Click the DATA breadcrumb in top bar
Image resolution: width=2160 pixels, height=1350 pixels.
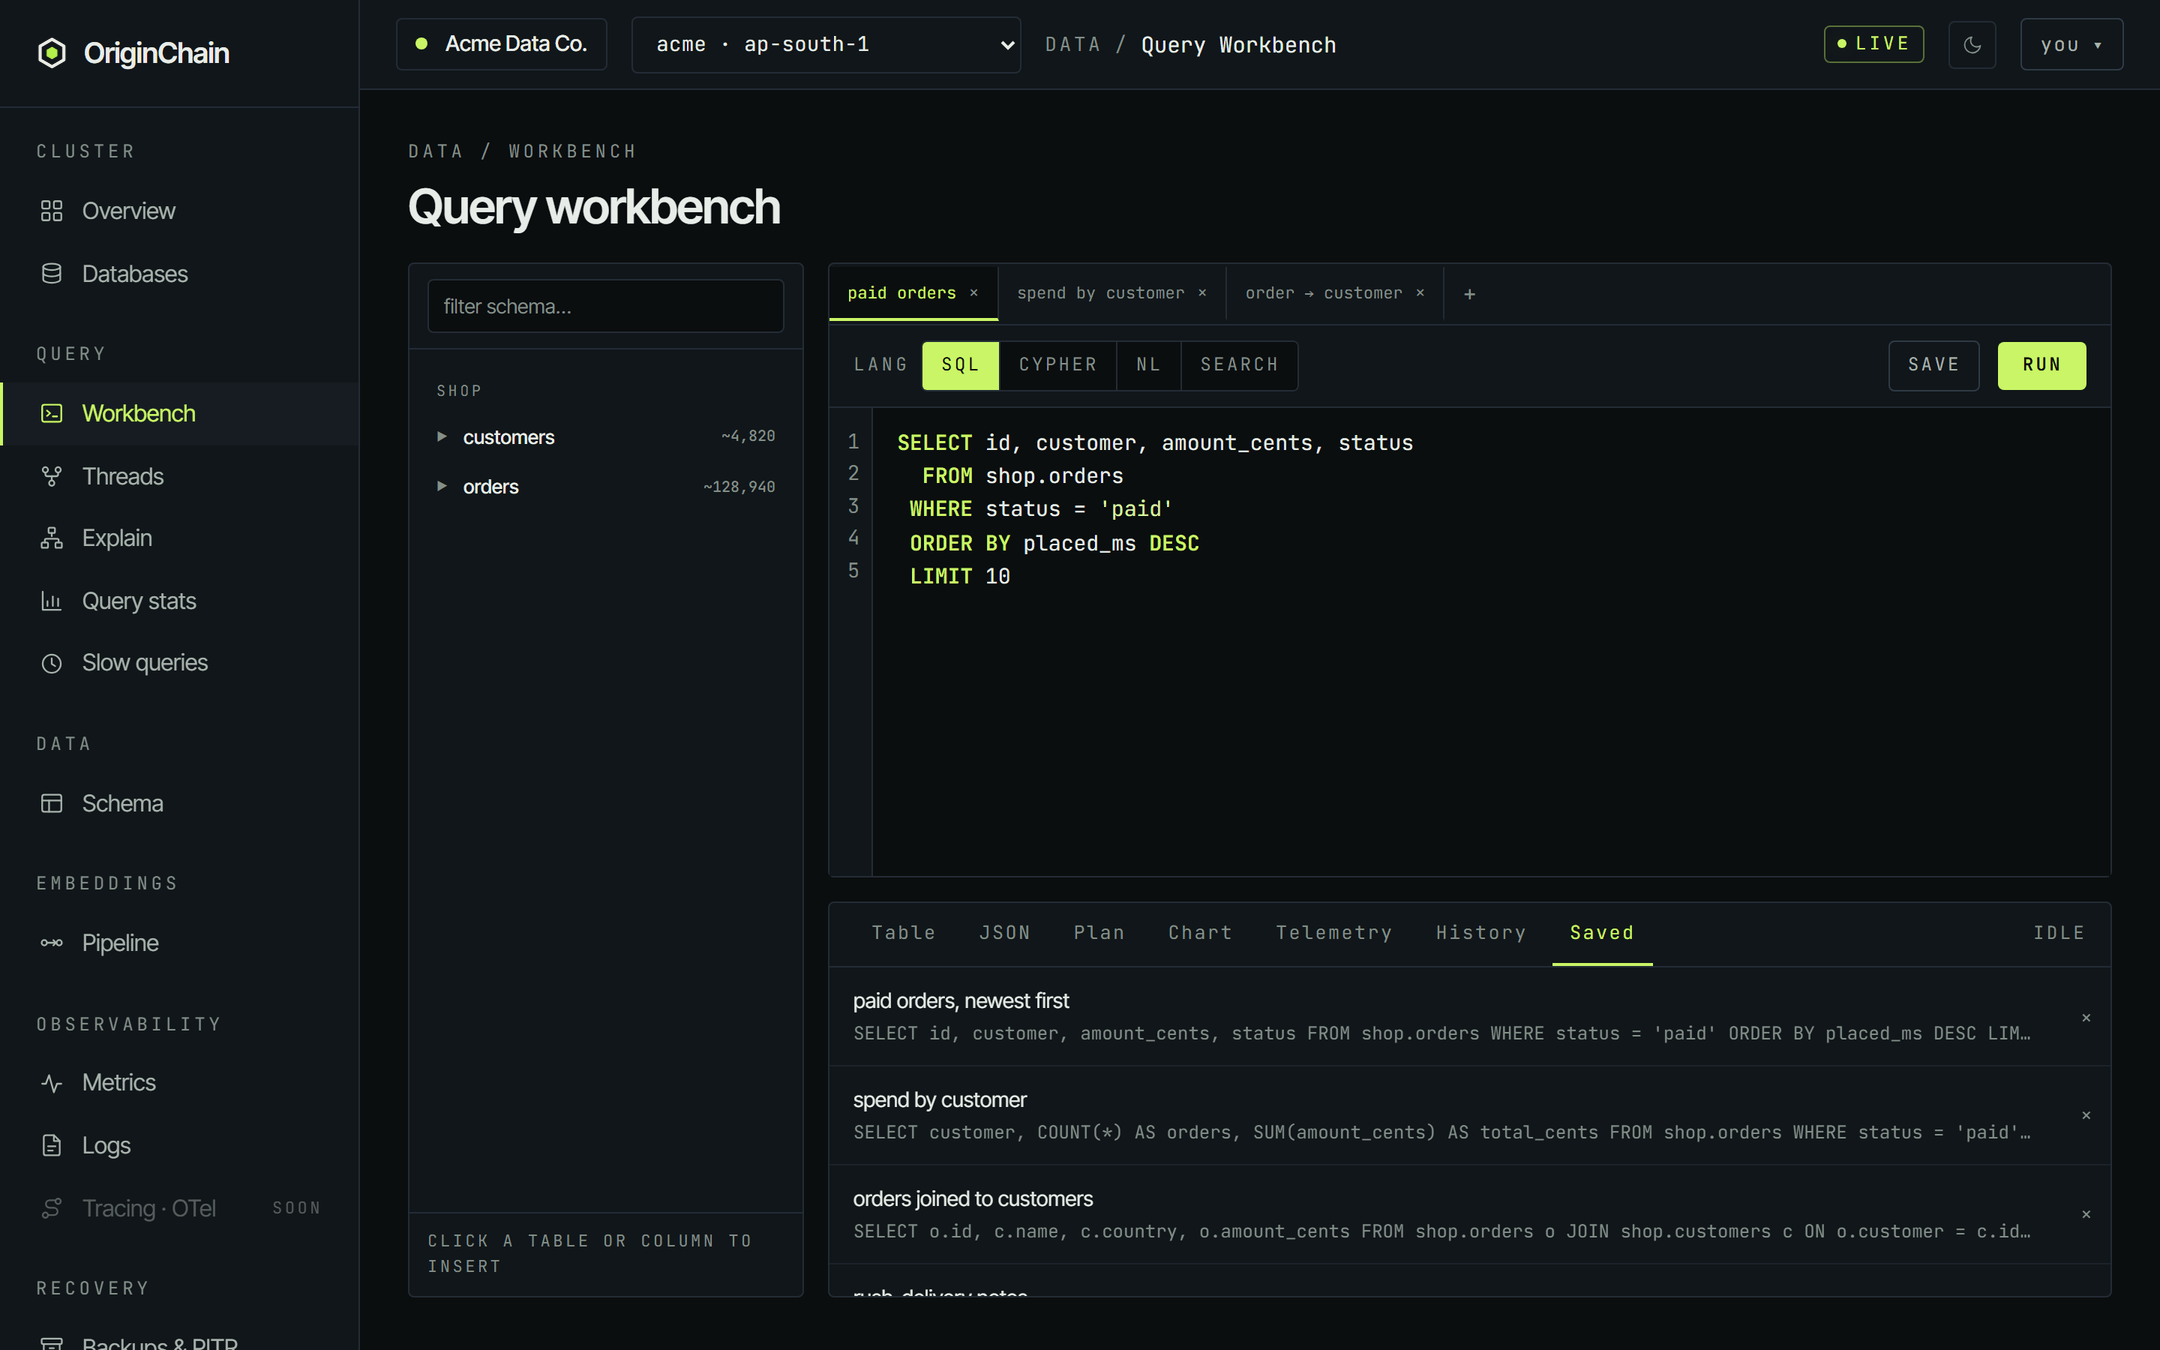click(x=1073, y=45)
